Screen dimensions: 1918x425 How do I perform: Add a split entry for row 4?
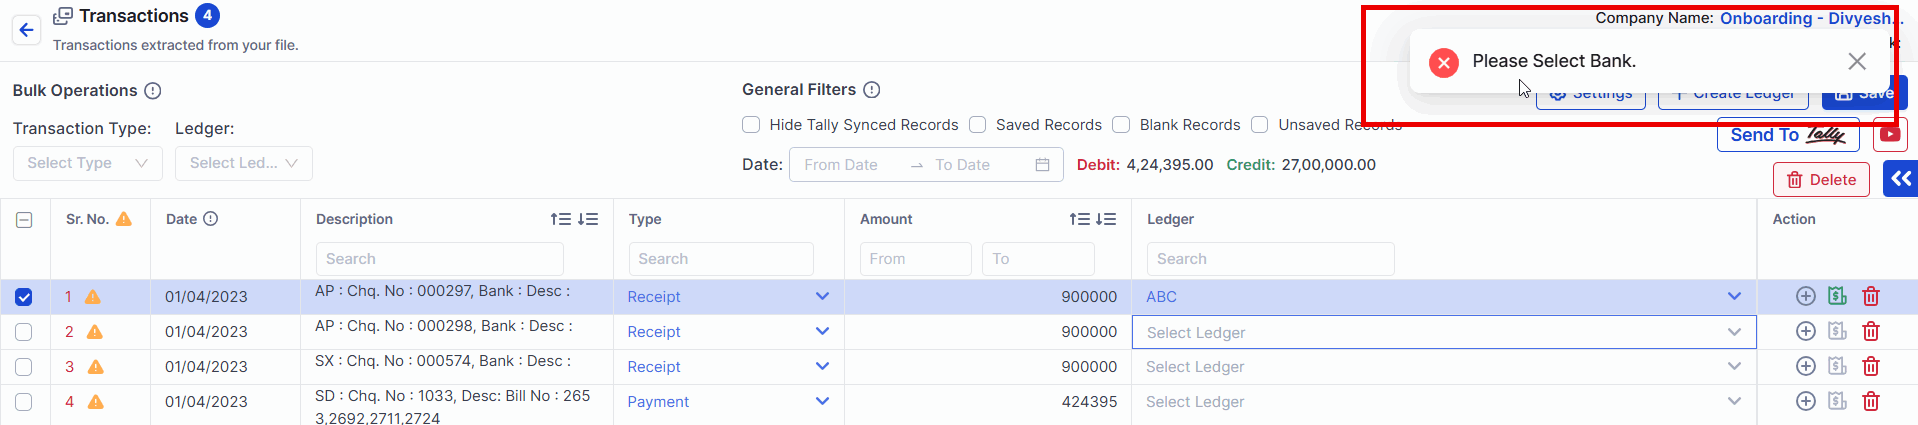coord(1806,401)
